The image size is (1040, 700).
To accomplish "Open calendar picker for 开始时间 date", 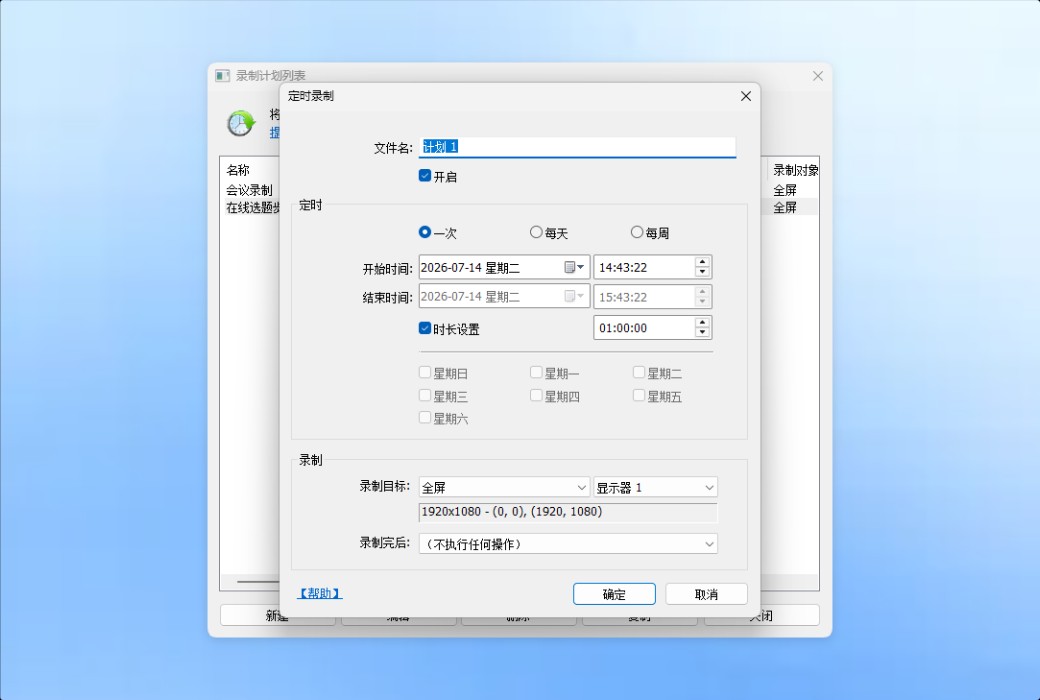I will (x=574, y=267).
